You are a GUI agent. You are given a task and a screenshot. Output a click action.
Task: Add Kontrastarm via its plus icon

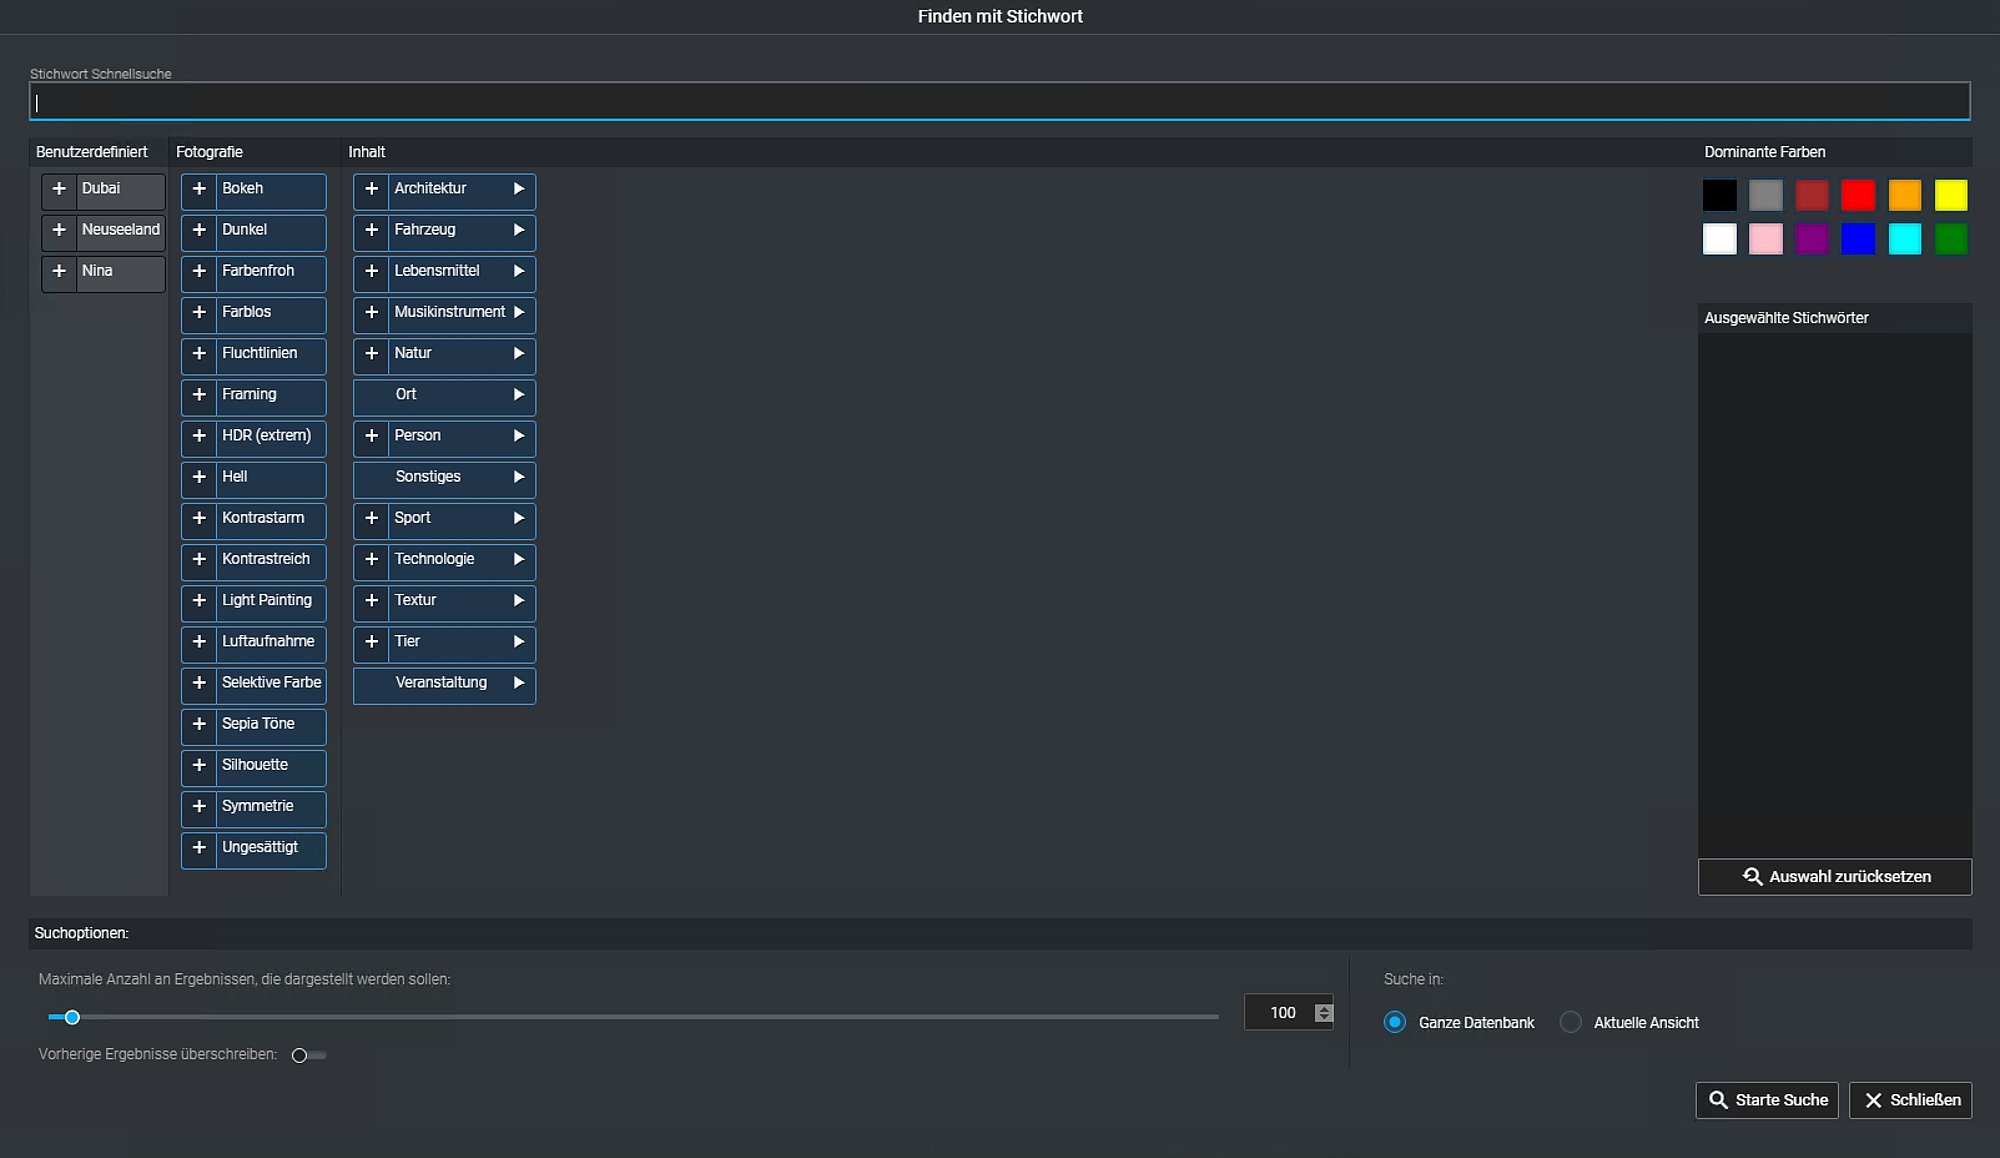[x=199, y=518]
